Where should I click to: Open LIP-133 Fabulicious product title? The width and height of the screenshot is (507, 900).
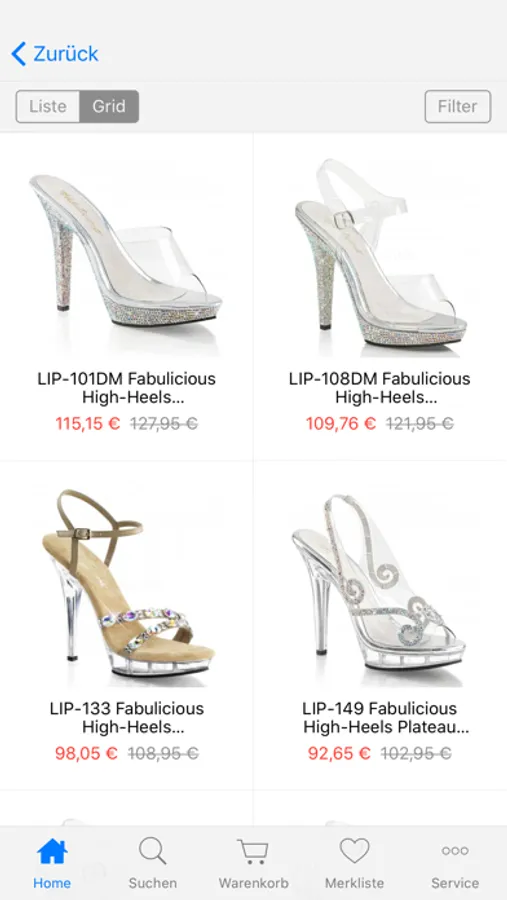click(x=126, y=717)
